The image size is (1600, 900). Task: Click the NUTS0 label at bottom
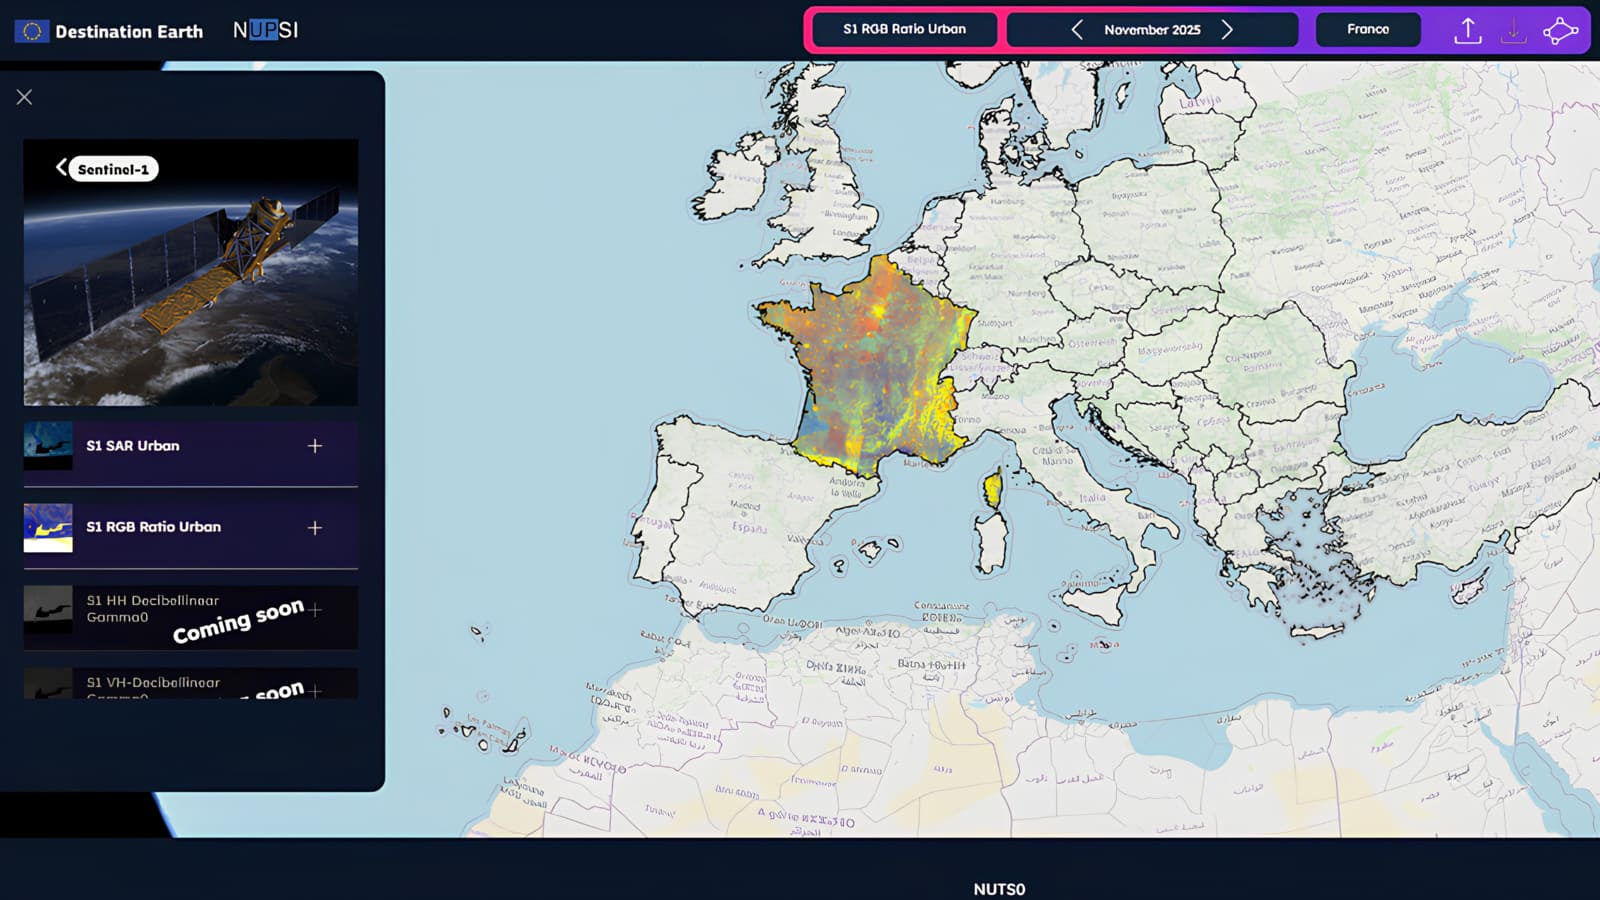coord(999,889)
